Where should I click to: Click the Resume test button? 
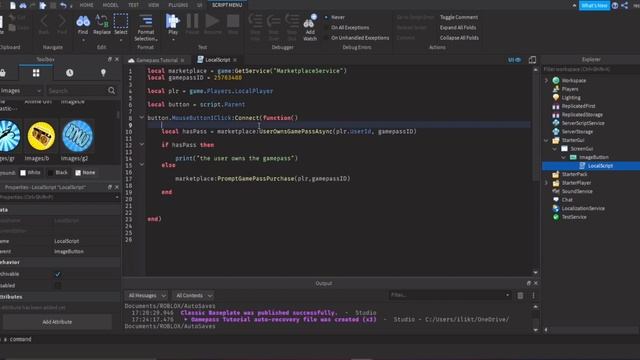212,21
